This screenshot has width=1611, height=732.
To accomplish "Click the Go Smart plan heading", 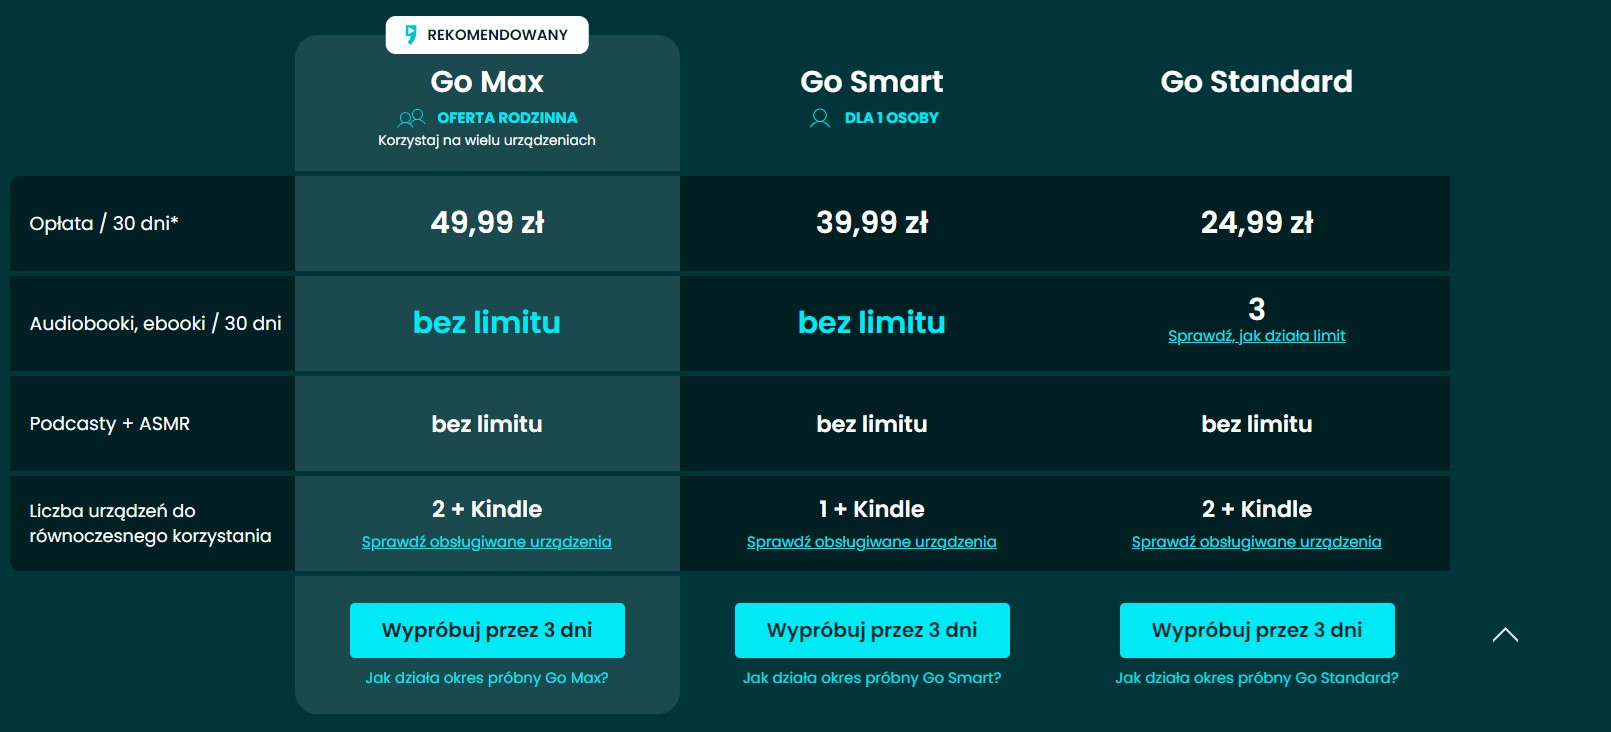I will (x=872, y=82).
